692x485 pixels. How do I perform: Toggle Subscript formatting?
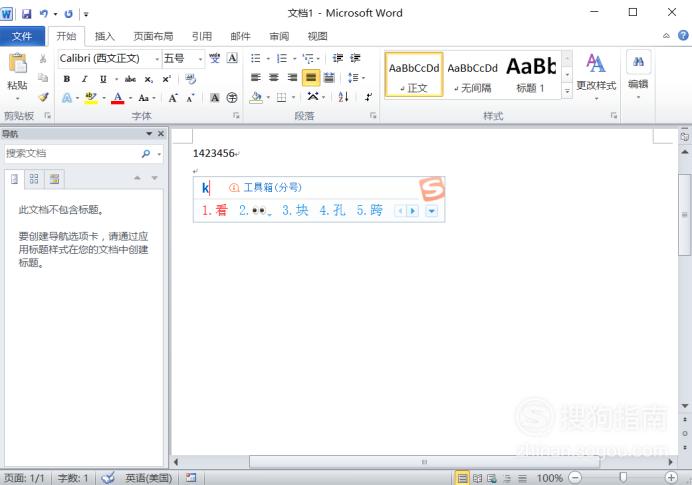tap(149, 79)
